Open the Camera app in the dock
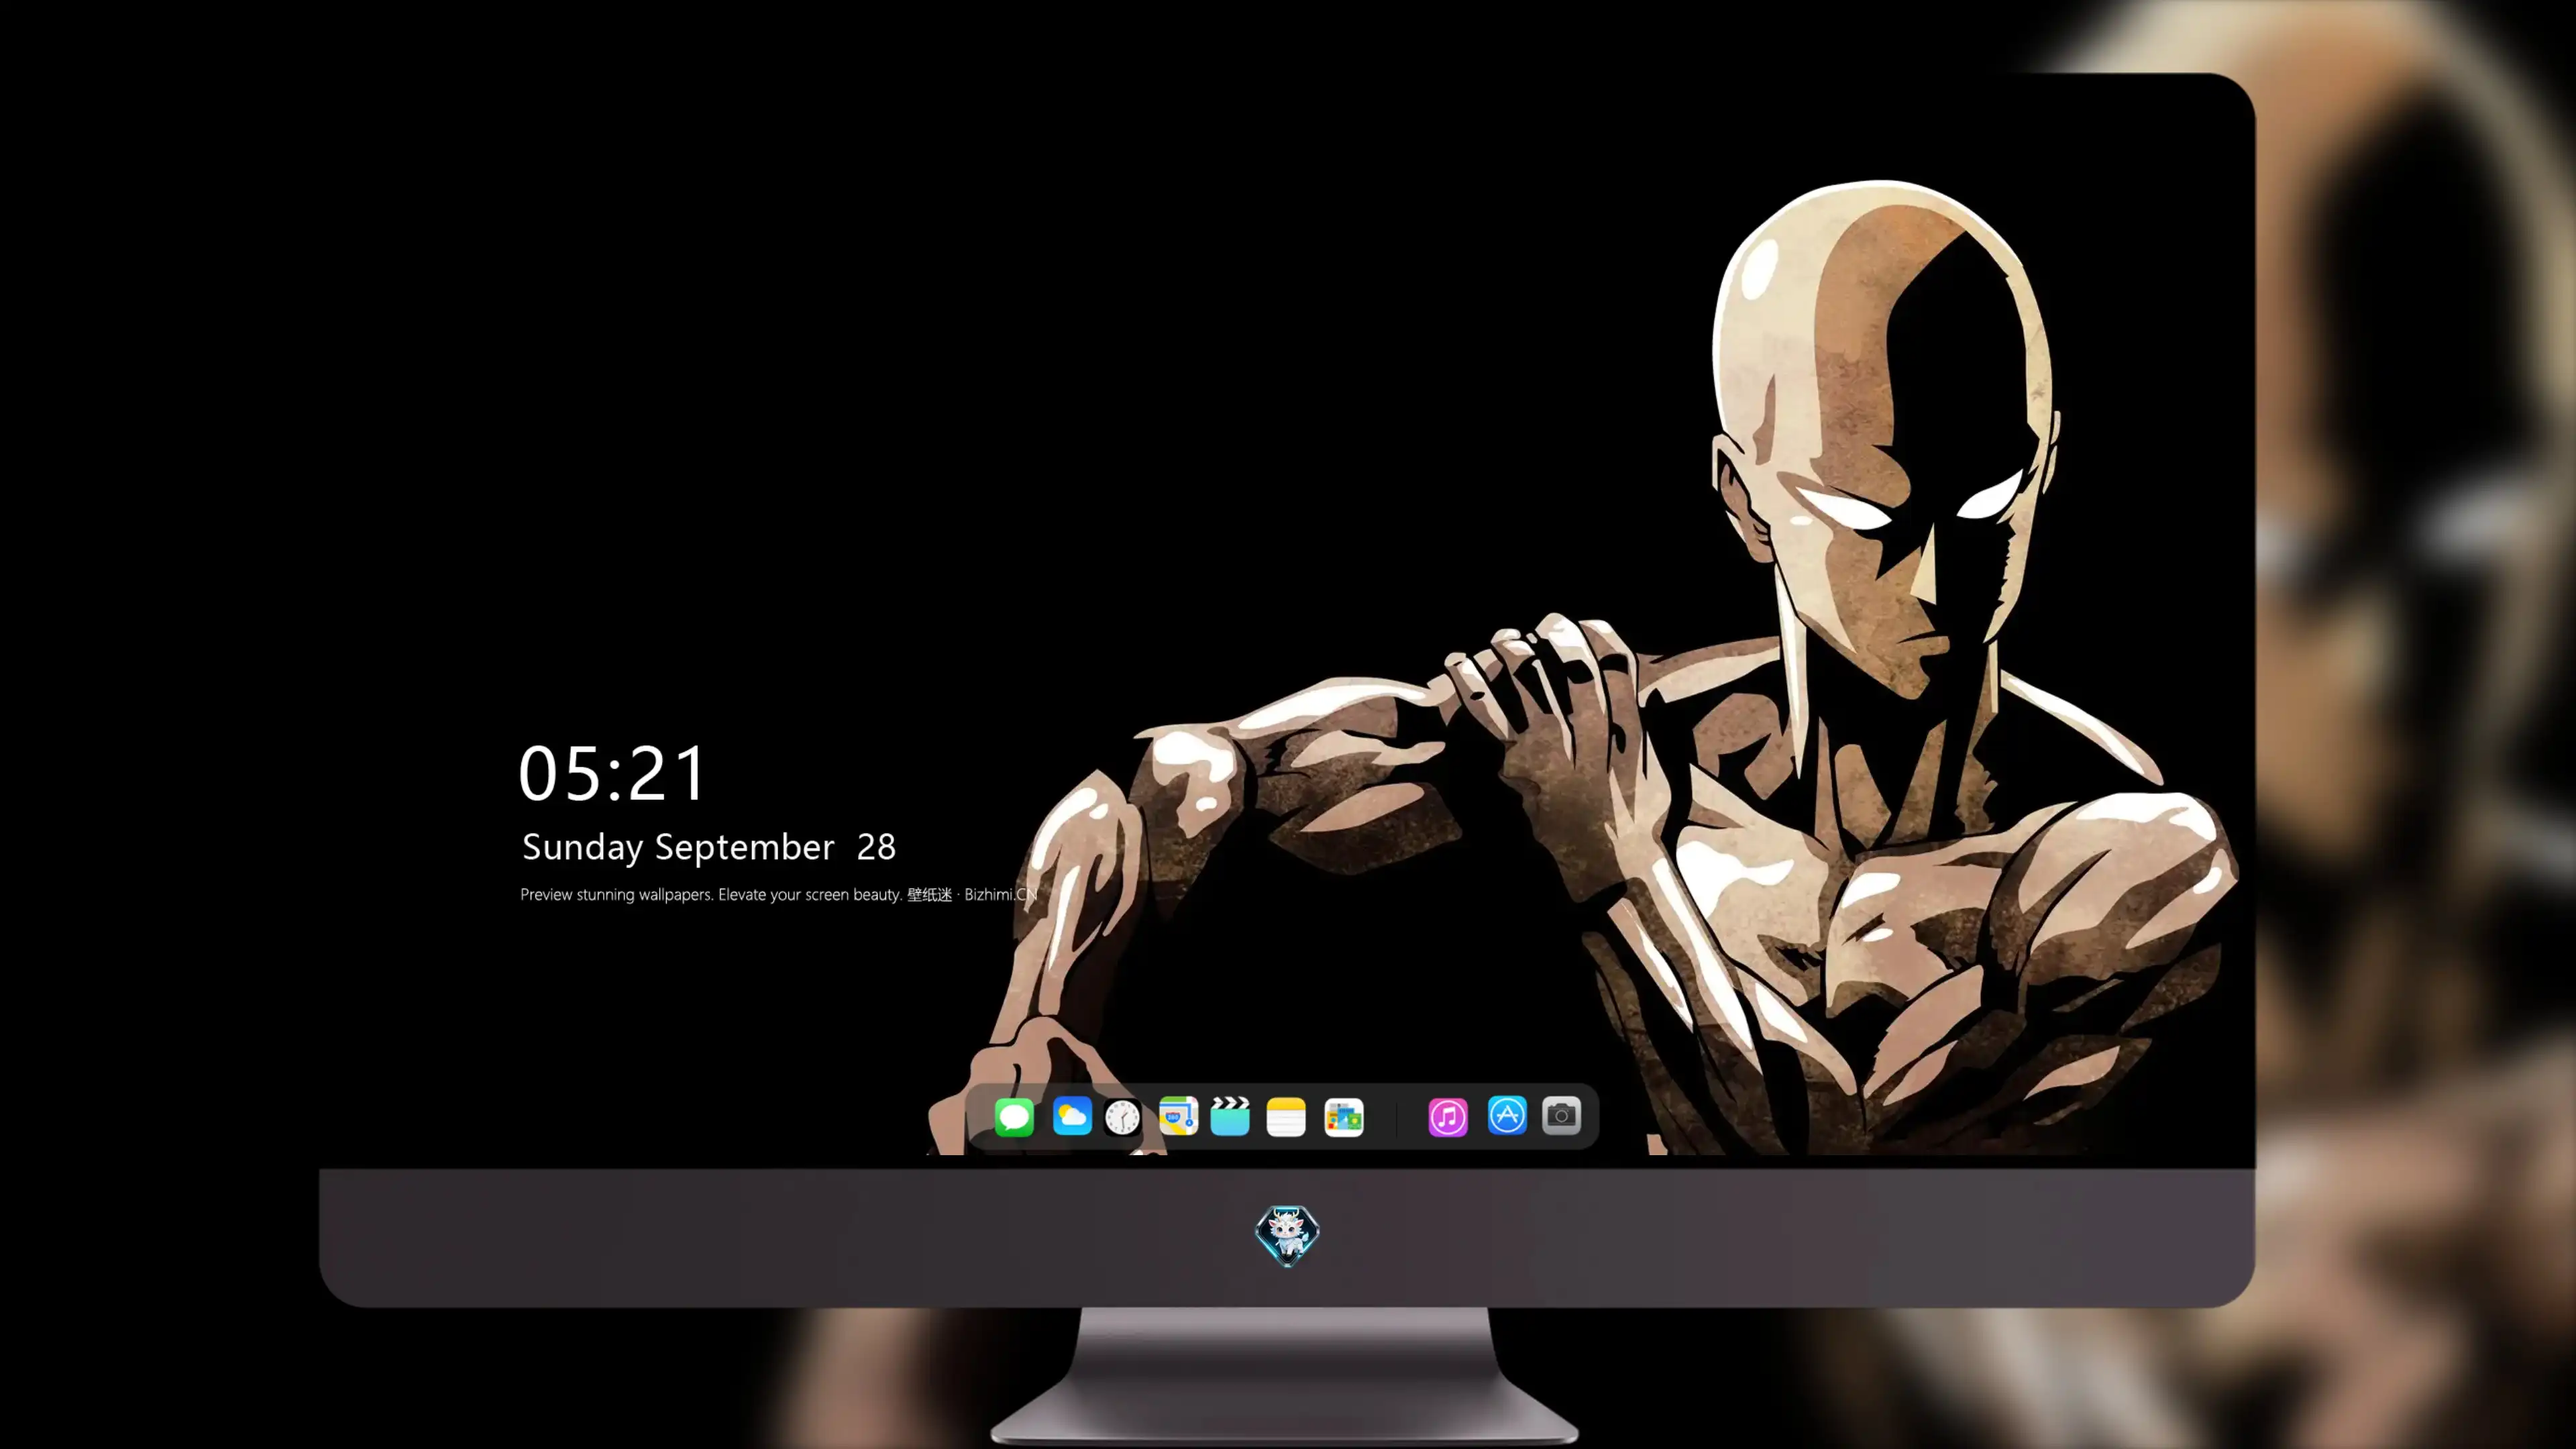The width and height of the screenshot is (2576, 1449). (x=1561, y=1115)
